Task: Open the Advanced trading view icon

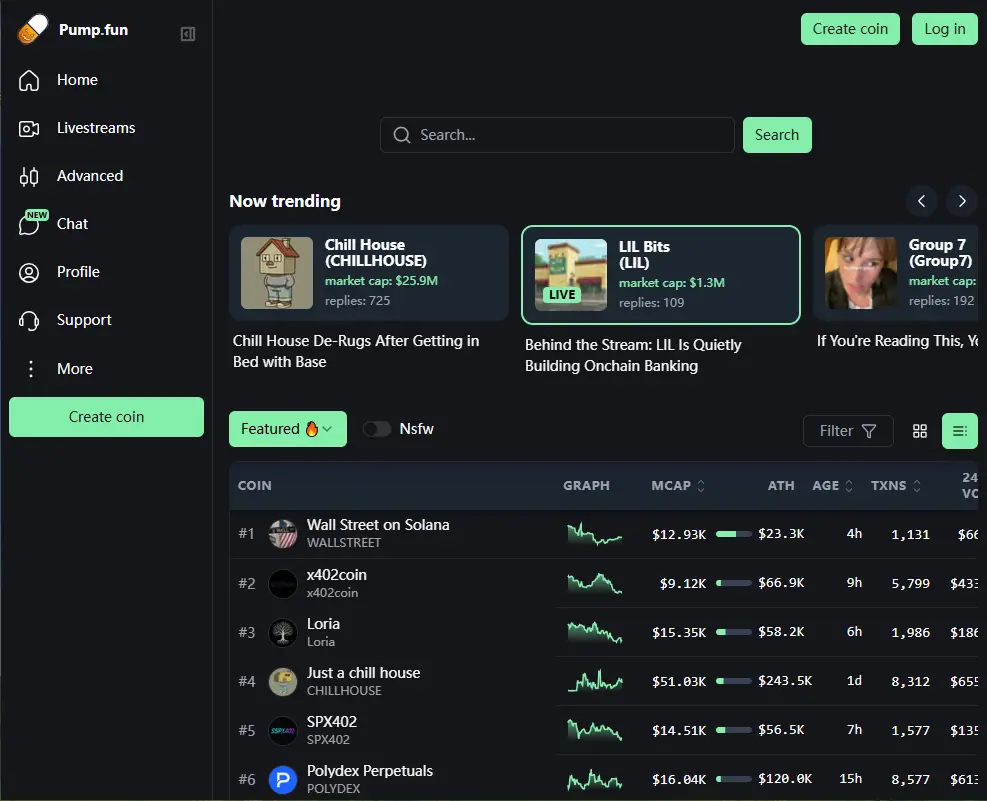Action: [x=29, y=177]
